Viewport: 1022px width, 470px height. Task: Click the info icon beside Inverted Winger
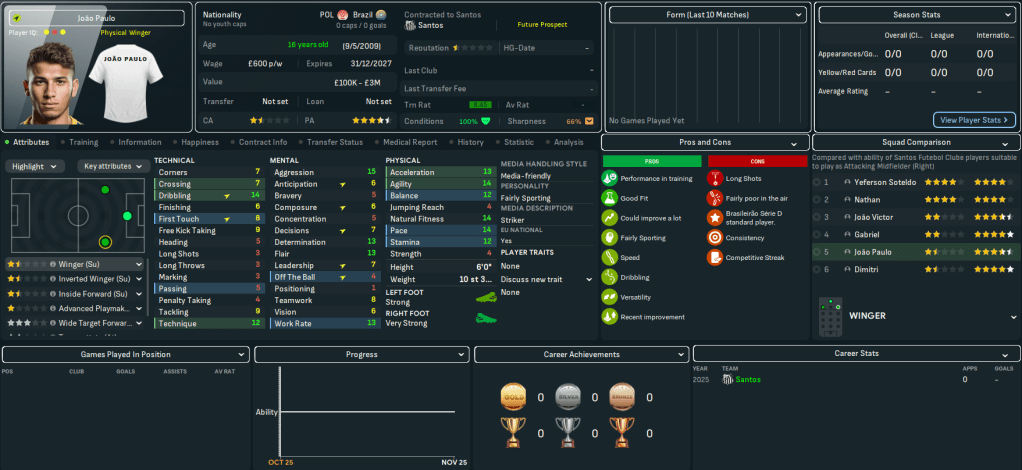(x=52, y=279)
